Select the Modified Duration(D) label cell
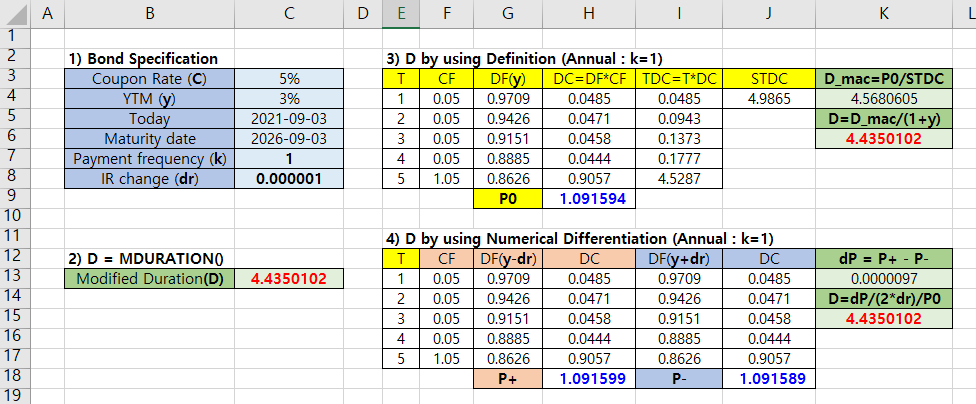The width and height of the screenshot is (976, 404). tap(149, 278)
